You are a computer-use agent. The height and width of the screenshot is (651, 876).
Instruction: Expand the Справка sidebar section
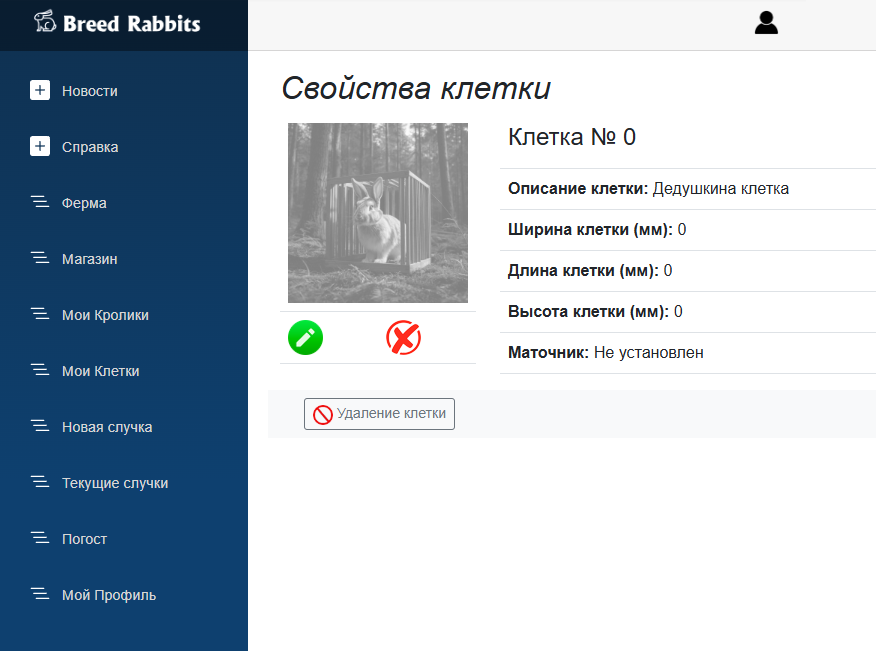(x=90, y=147)
